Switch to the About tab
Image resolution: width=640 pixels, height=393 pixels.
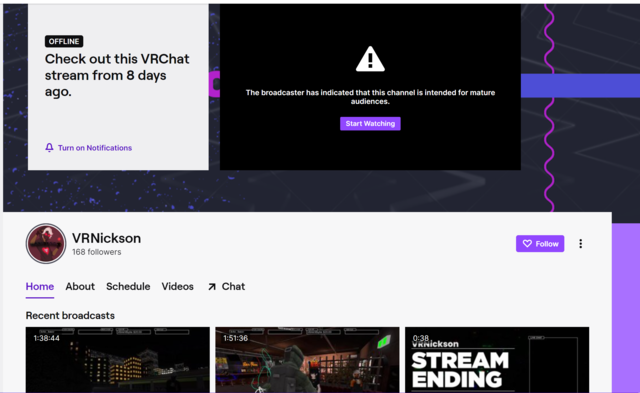click(80, 286)
